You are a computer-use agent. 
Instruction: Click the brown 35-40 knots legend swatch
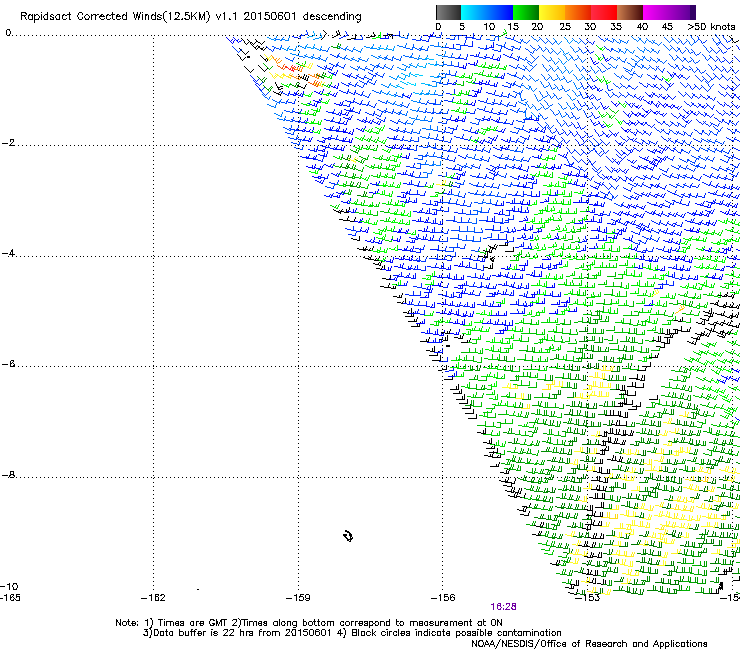[x=630, y=12]
